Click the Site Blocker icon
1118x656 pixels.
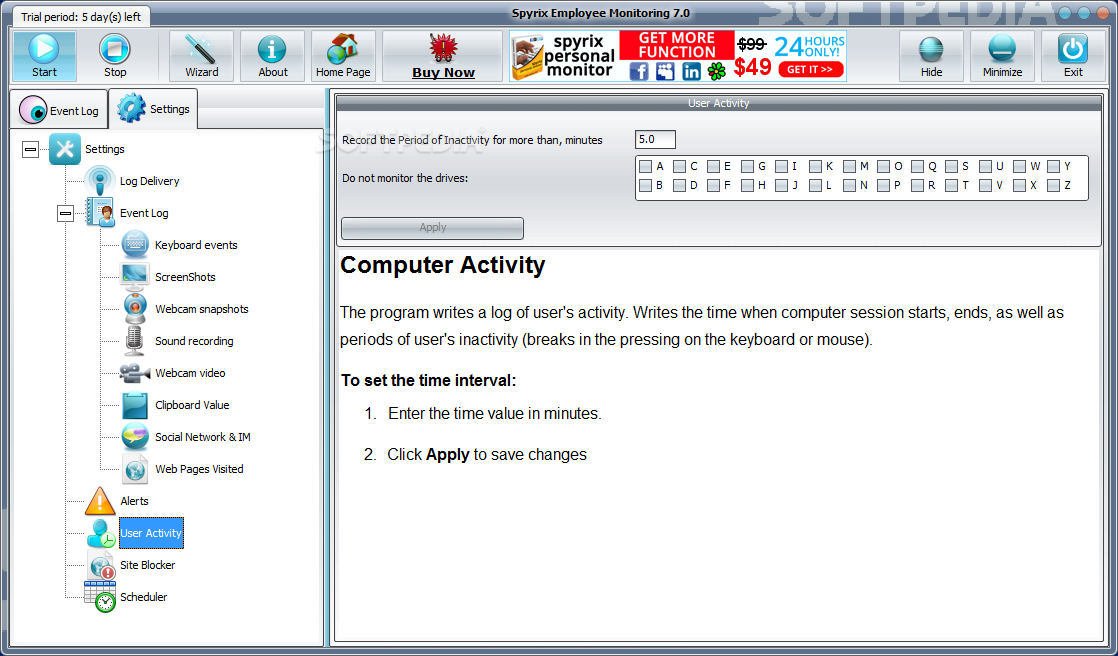tap(101, 565)
